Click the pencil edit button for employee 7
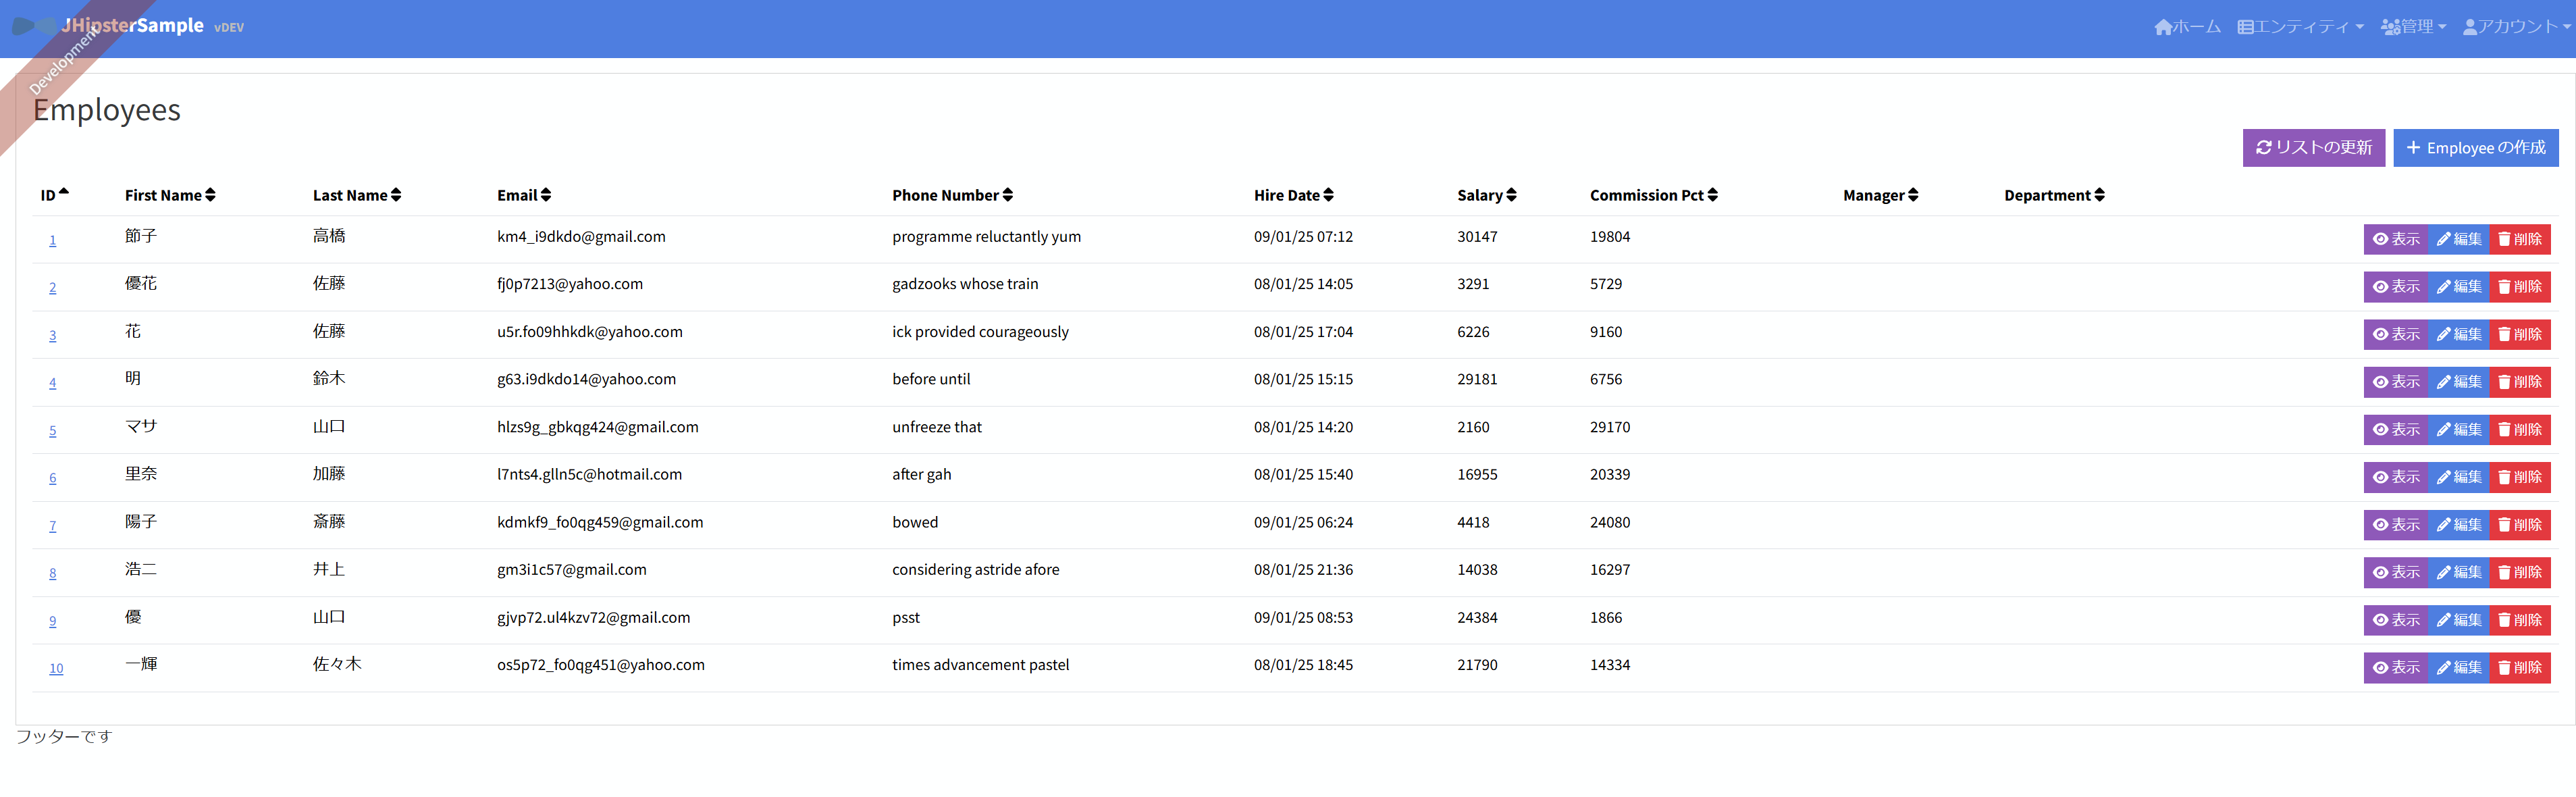2576x797 pixels. coord(2458,525)
